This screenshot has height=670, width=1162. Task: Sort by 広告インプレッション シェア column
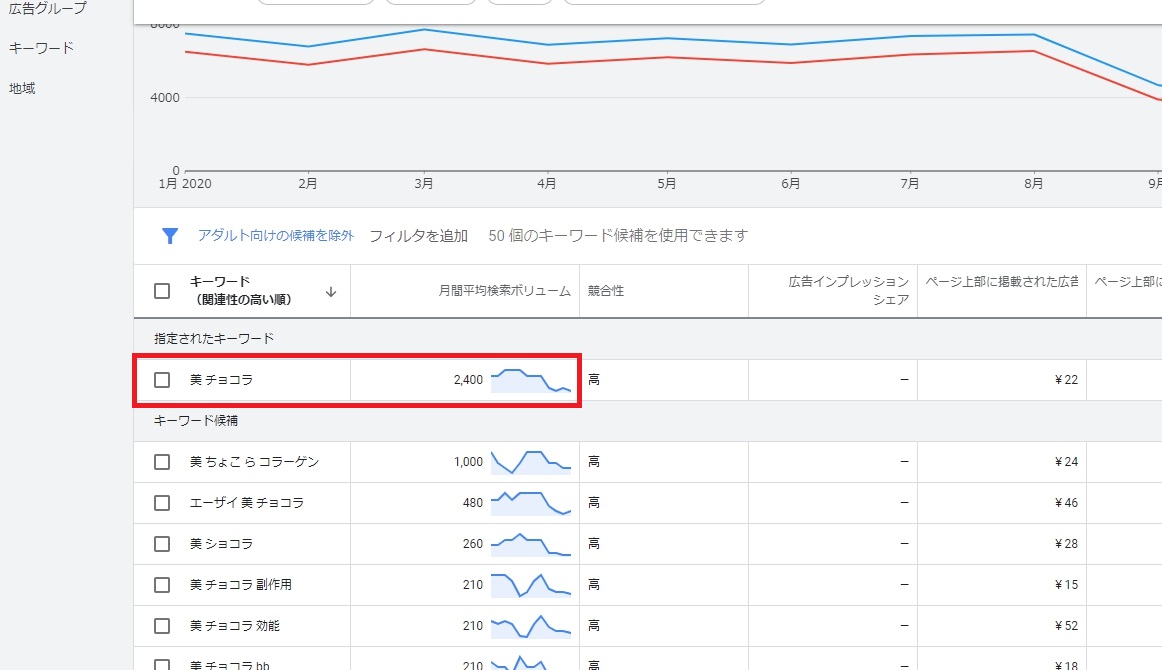pos(848,291)
